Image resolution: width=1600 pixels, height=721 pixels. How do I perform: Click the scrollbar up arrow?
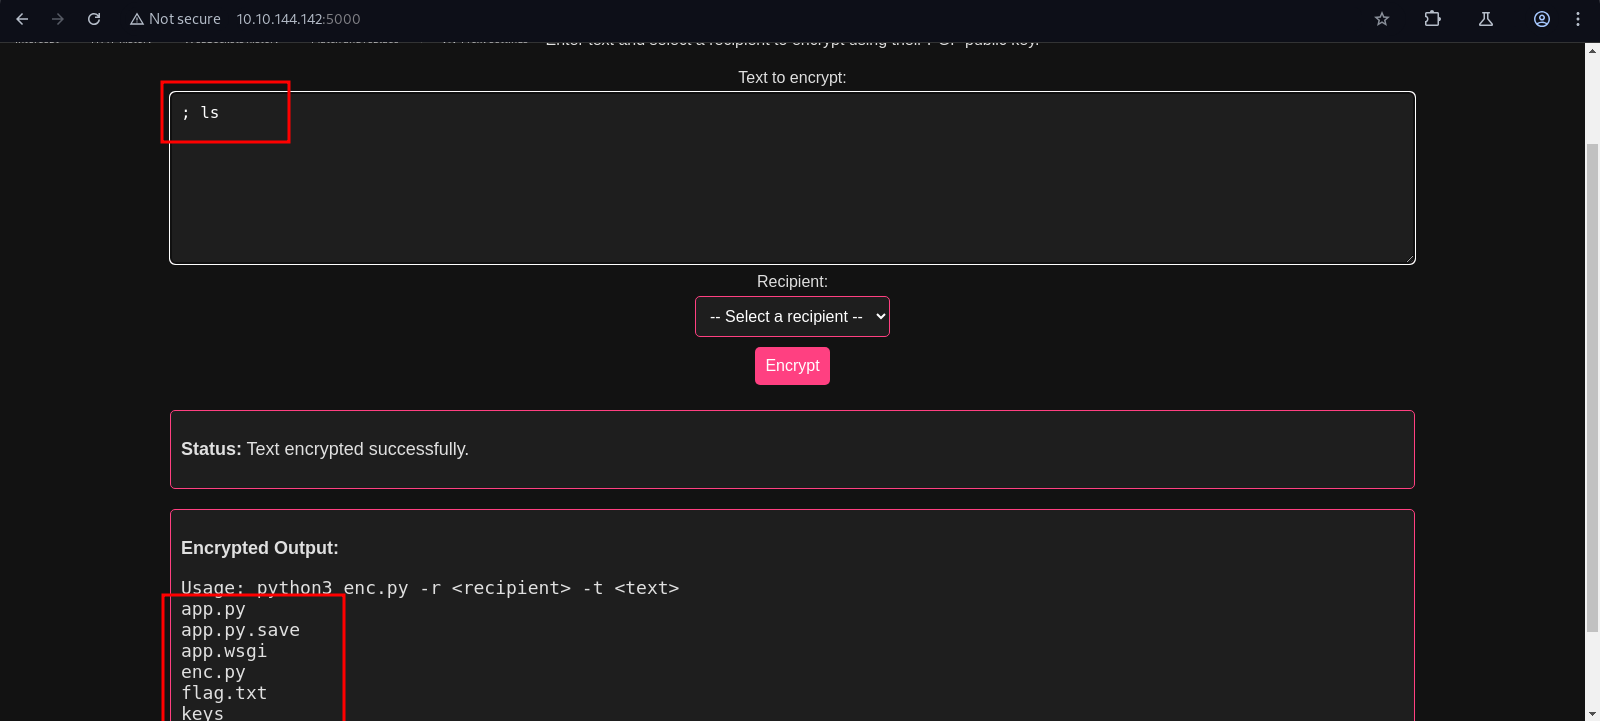[x=1592, y=50]
